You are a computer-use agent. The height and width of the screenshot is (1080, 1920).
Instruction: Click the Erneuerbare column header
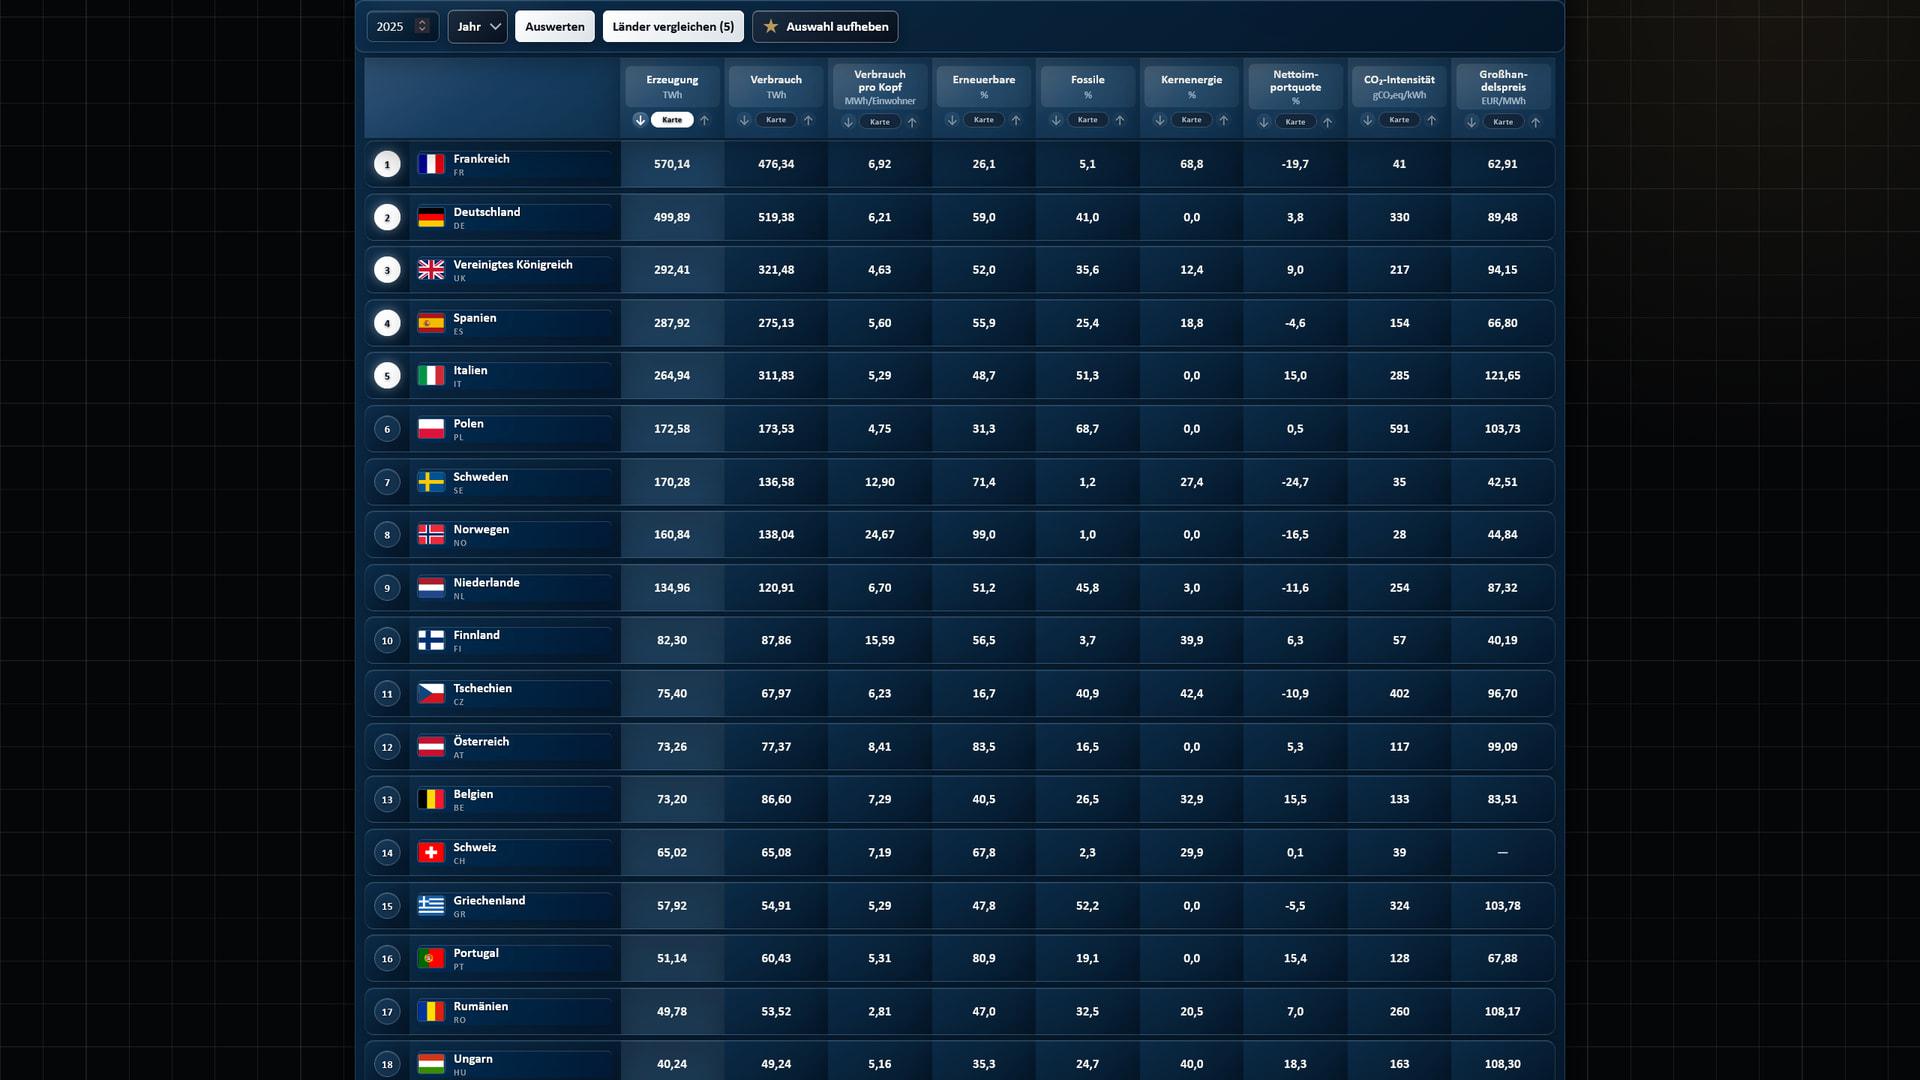984,87
